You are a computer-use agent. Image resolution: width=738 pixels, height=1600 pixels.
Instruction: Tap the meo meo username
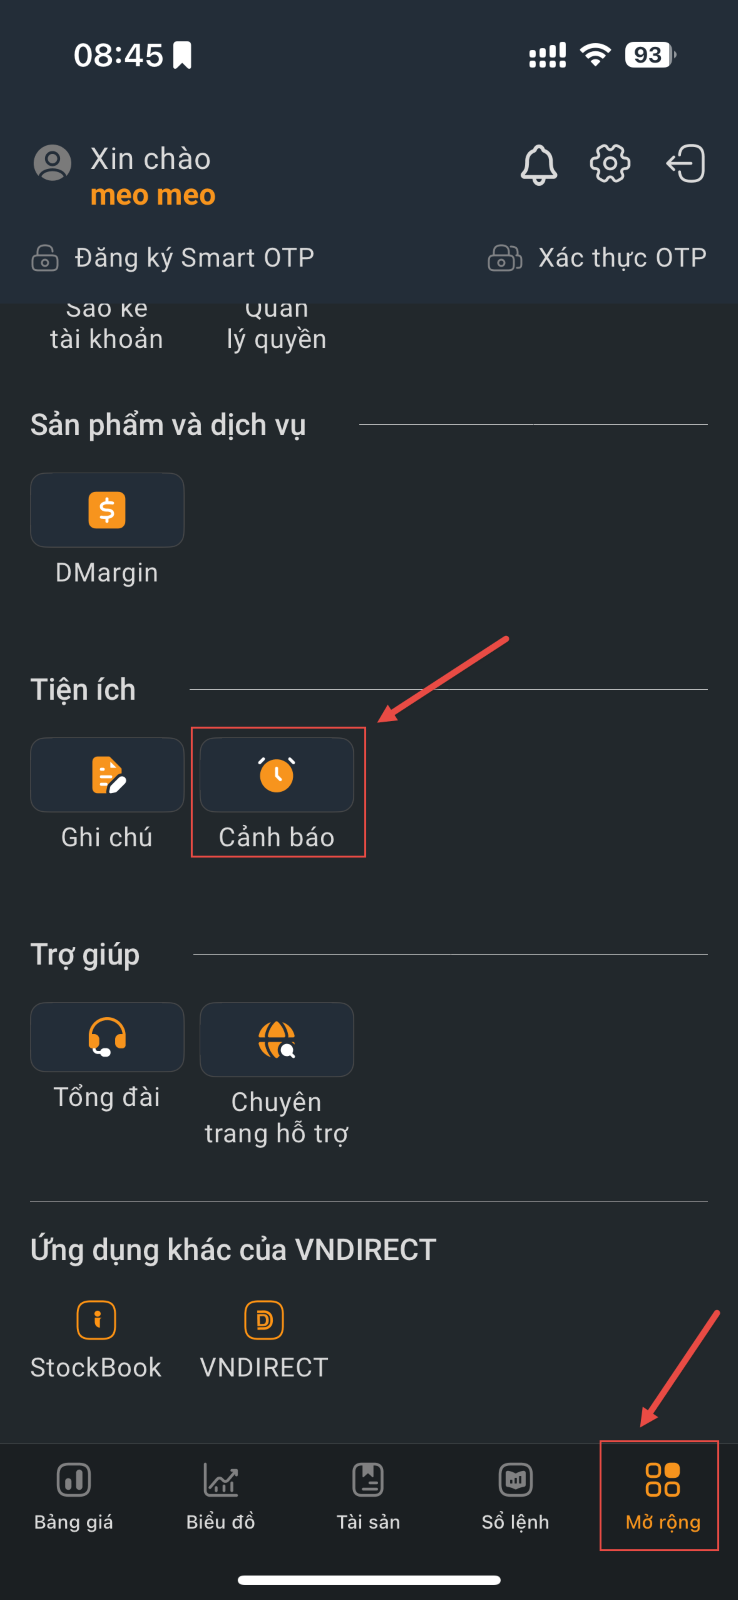153,195
